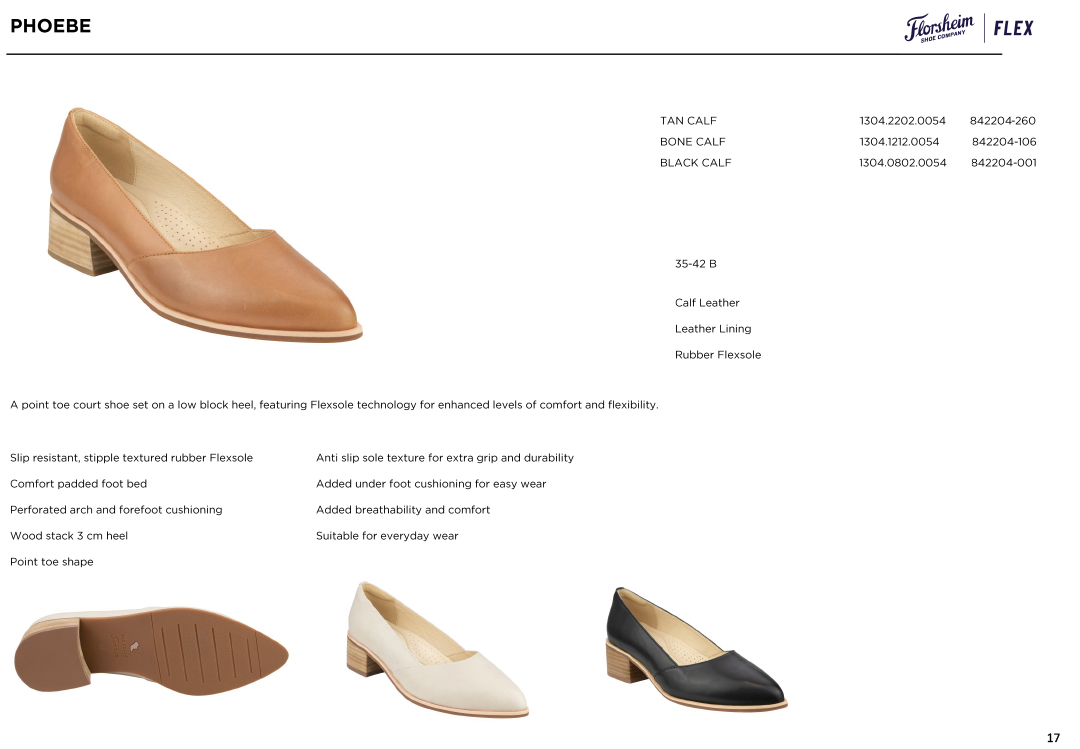Viewport: 1080px width, 749px height.
Task: Click the PHOEBE page title
Action: pos(50,26)
